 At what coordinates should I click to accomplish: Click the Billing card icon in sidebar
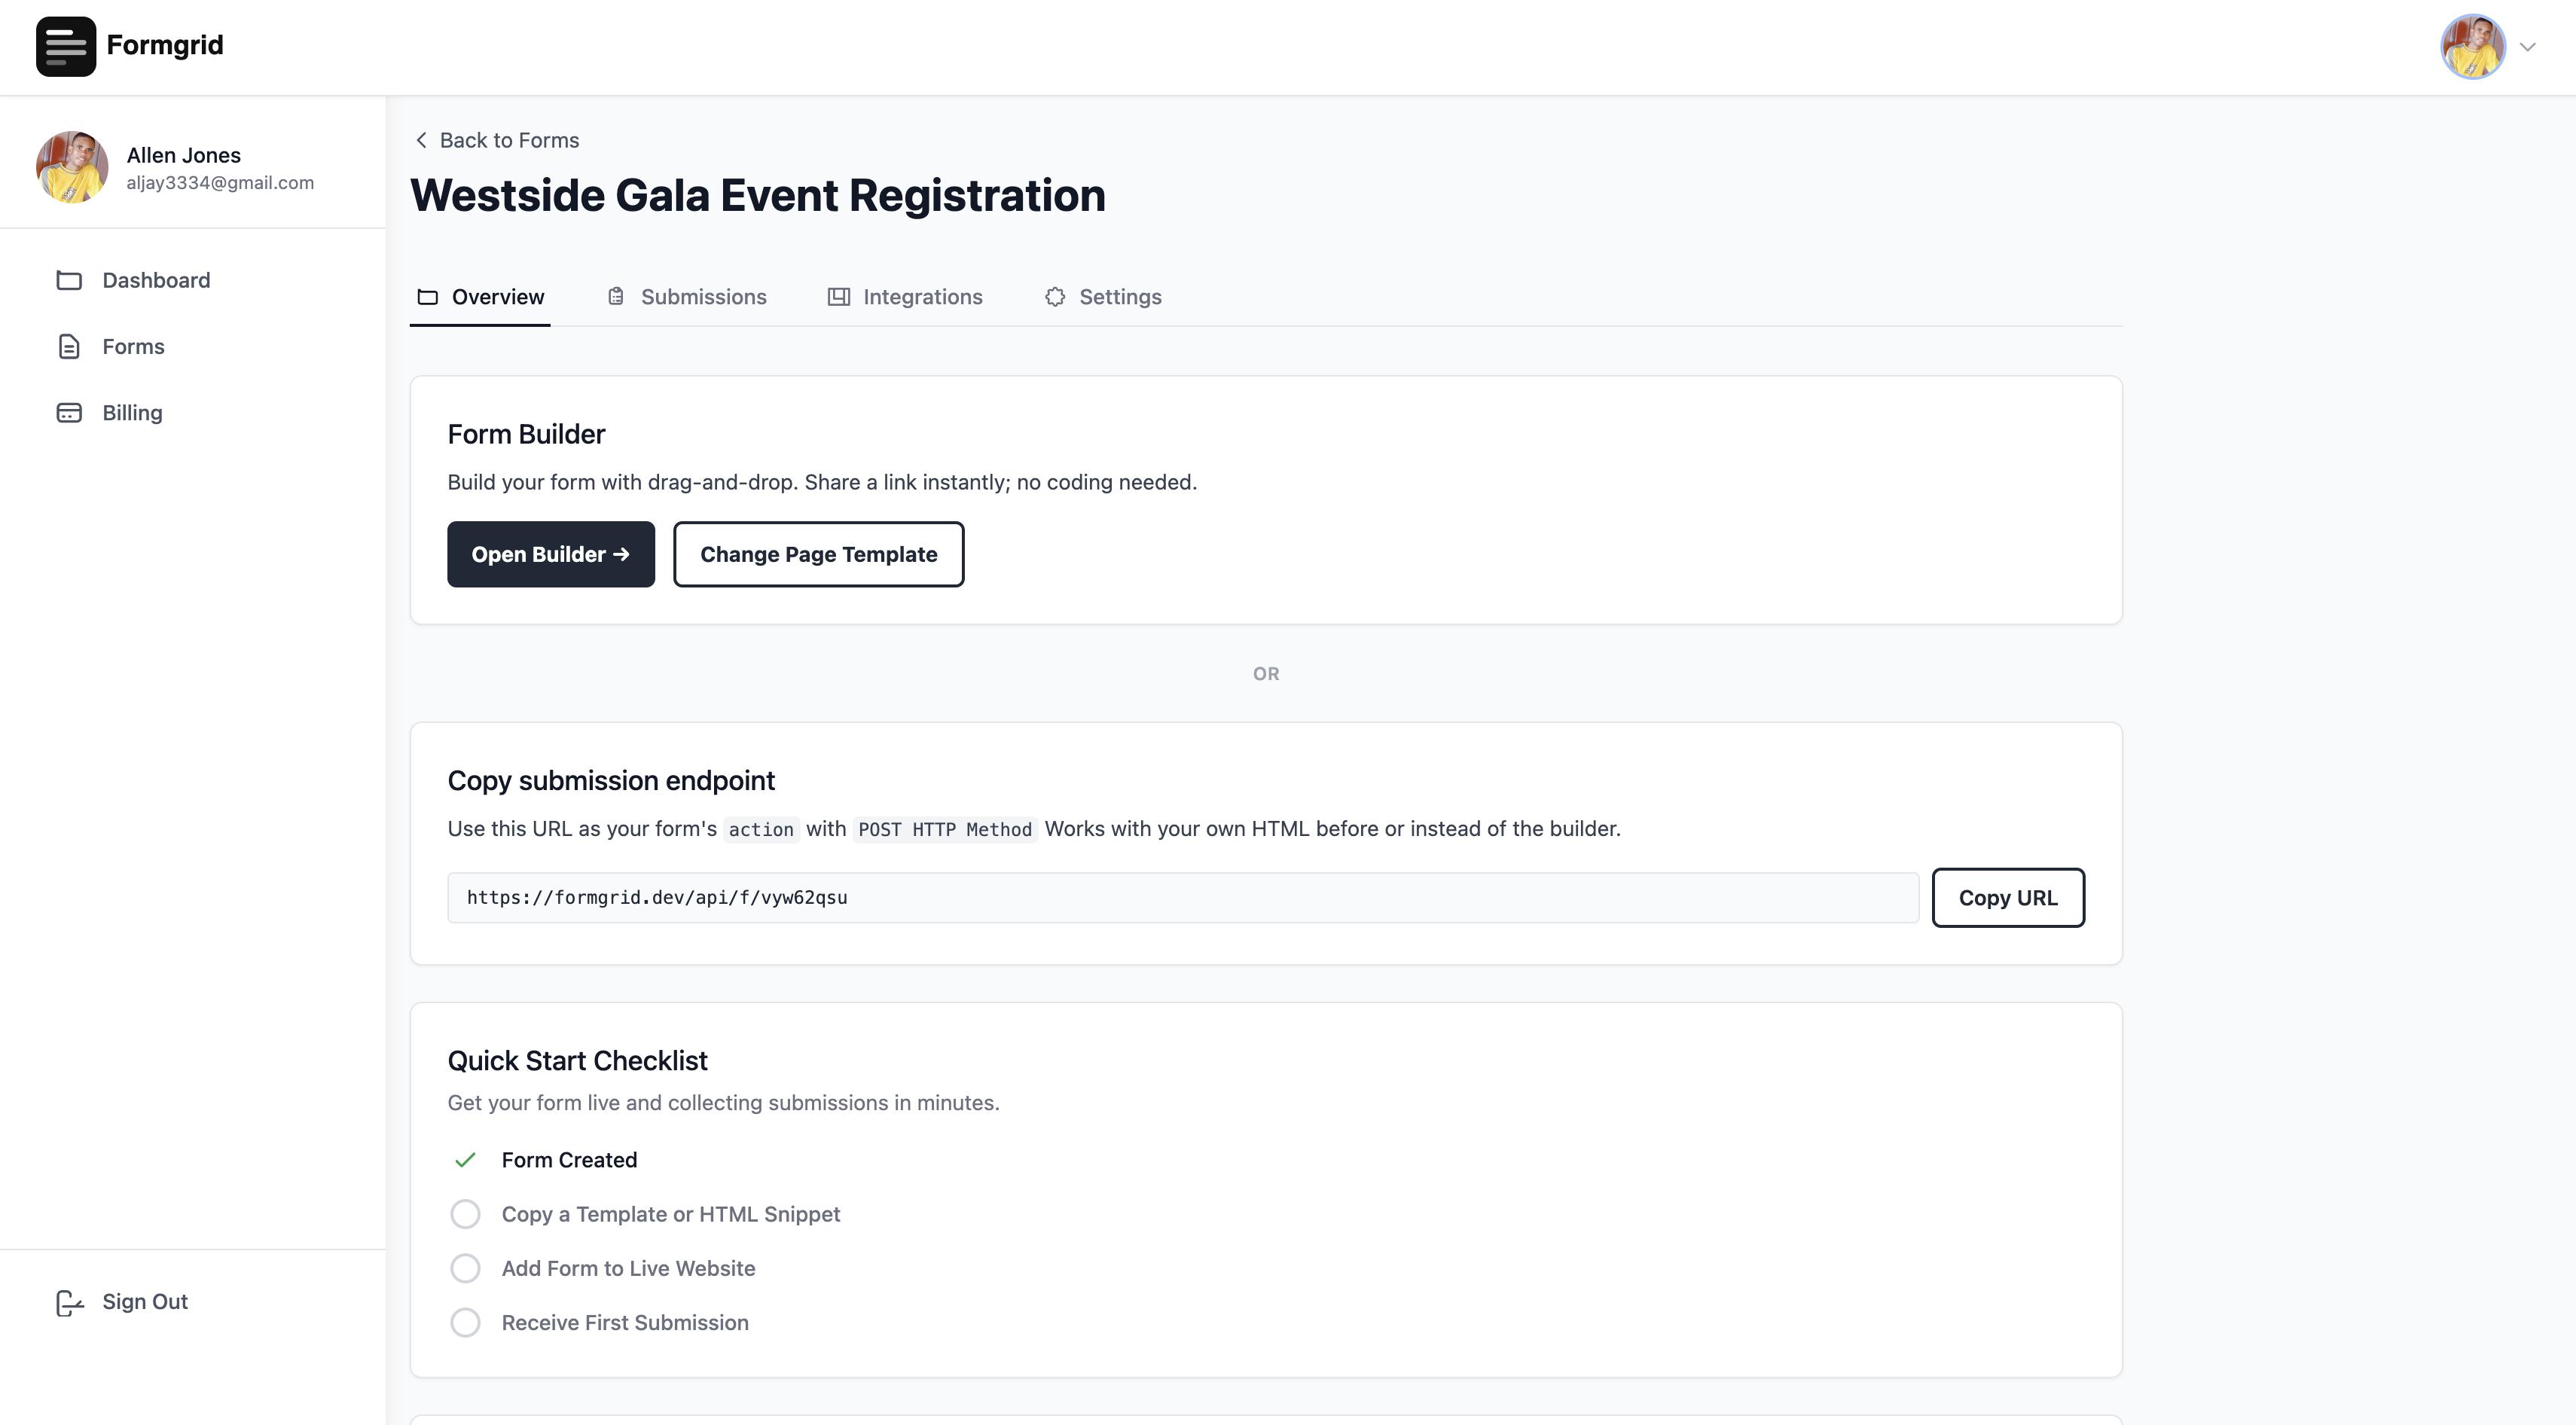click(x=69, y=413)
